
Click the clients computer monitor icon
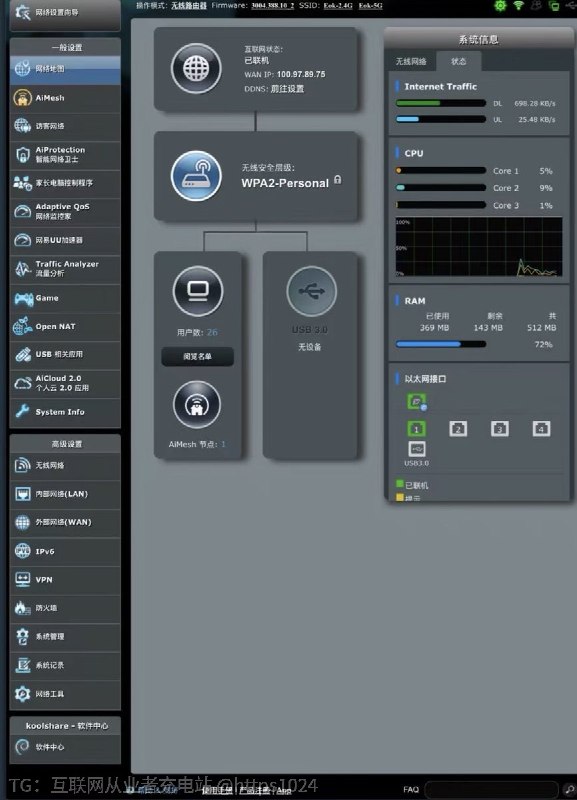198,291
